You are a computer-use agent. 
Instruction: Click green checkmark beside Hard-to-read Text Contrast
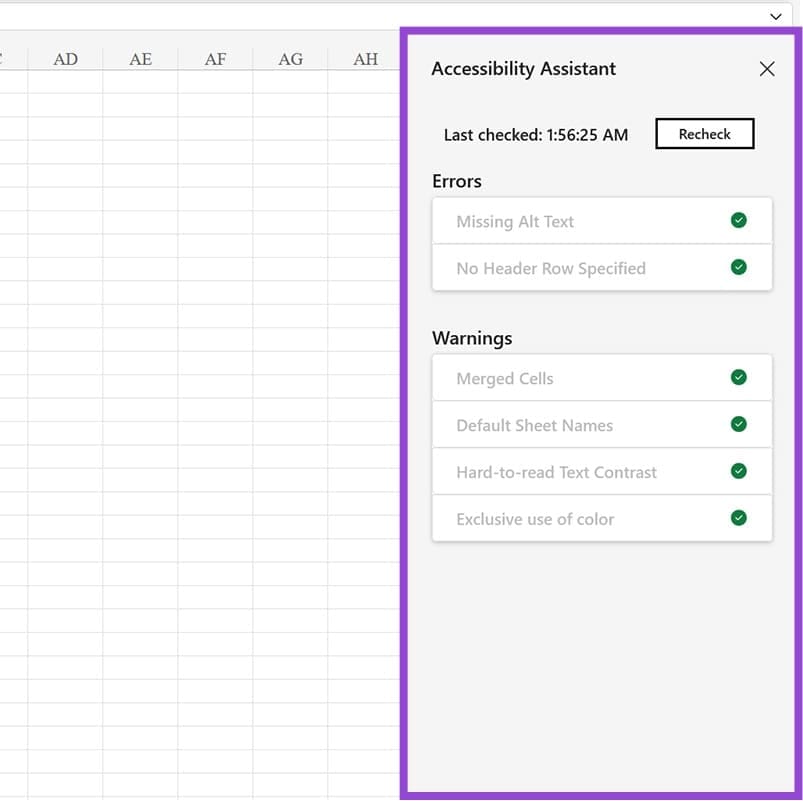(738, 471)
